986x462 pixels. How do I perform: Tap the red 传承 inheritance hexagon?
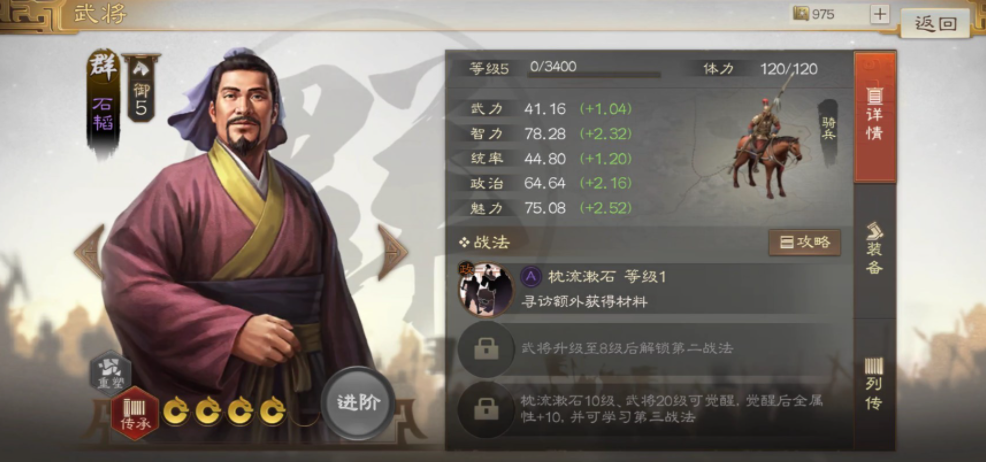pos(135,414)
